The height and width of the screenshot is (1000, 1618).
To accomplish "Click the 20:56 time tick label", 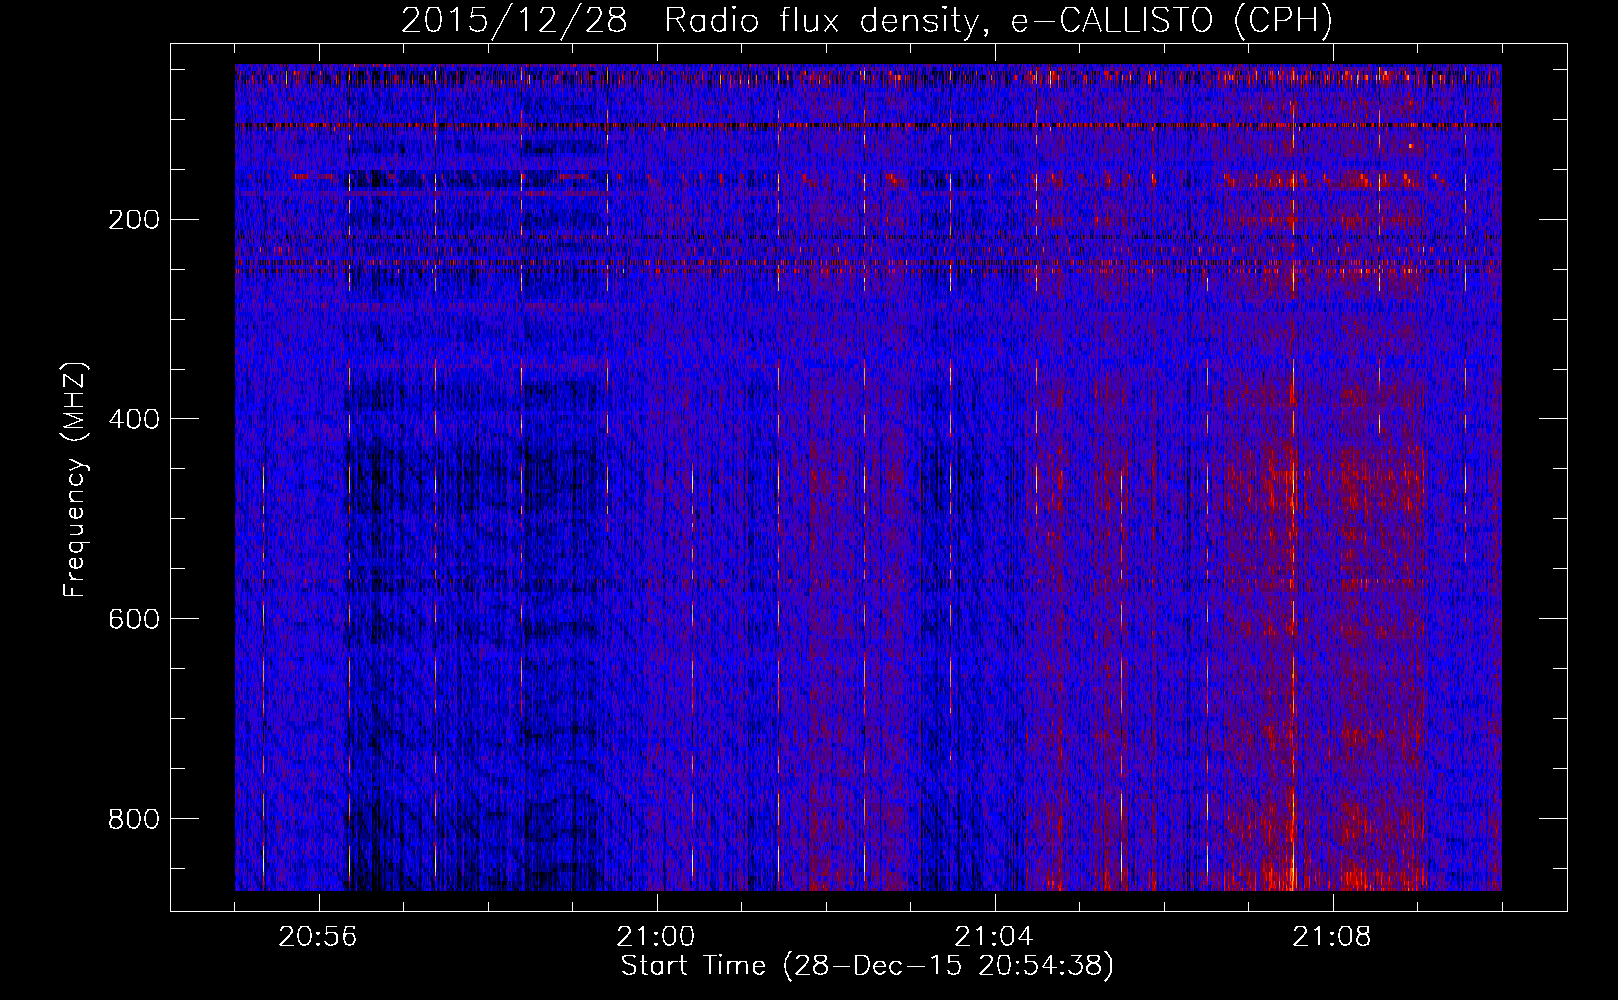I will tap(318, 937).
